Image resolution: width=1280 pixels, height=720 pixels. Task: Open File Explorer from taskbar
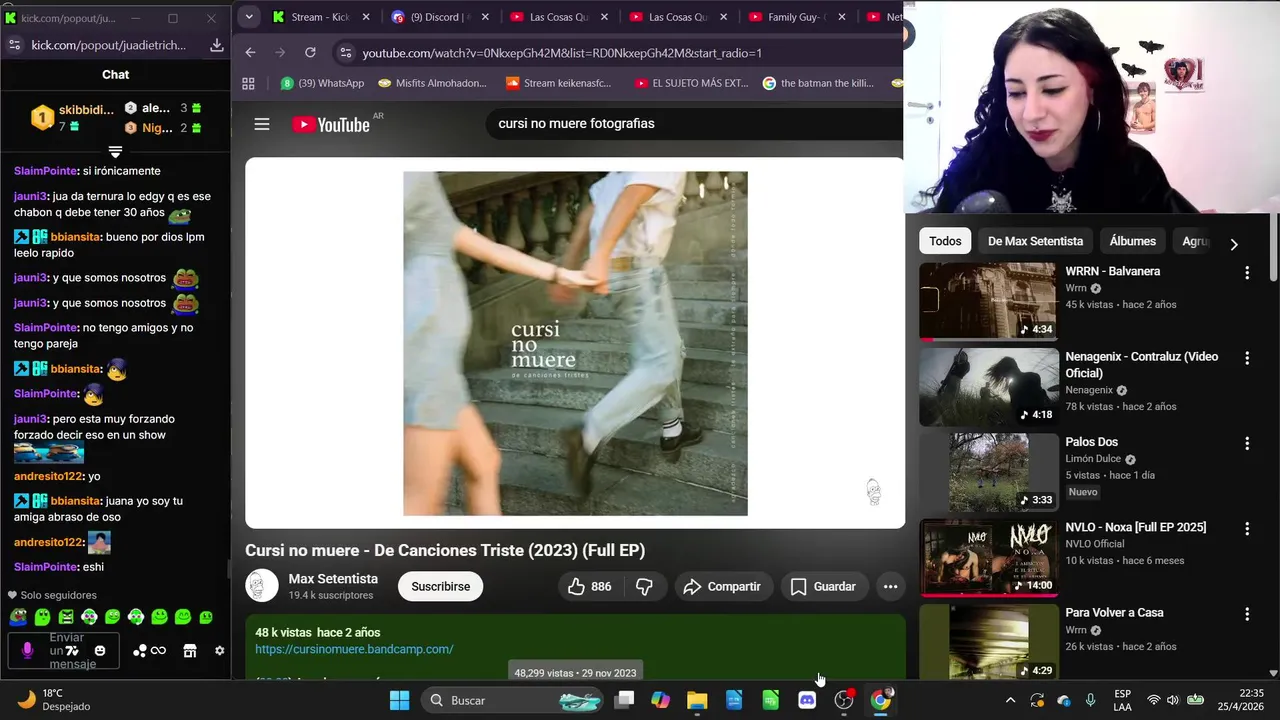(697, 700)
